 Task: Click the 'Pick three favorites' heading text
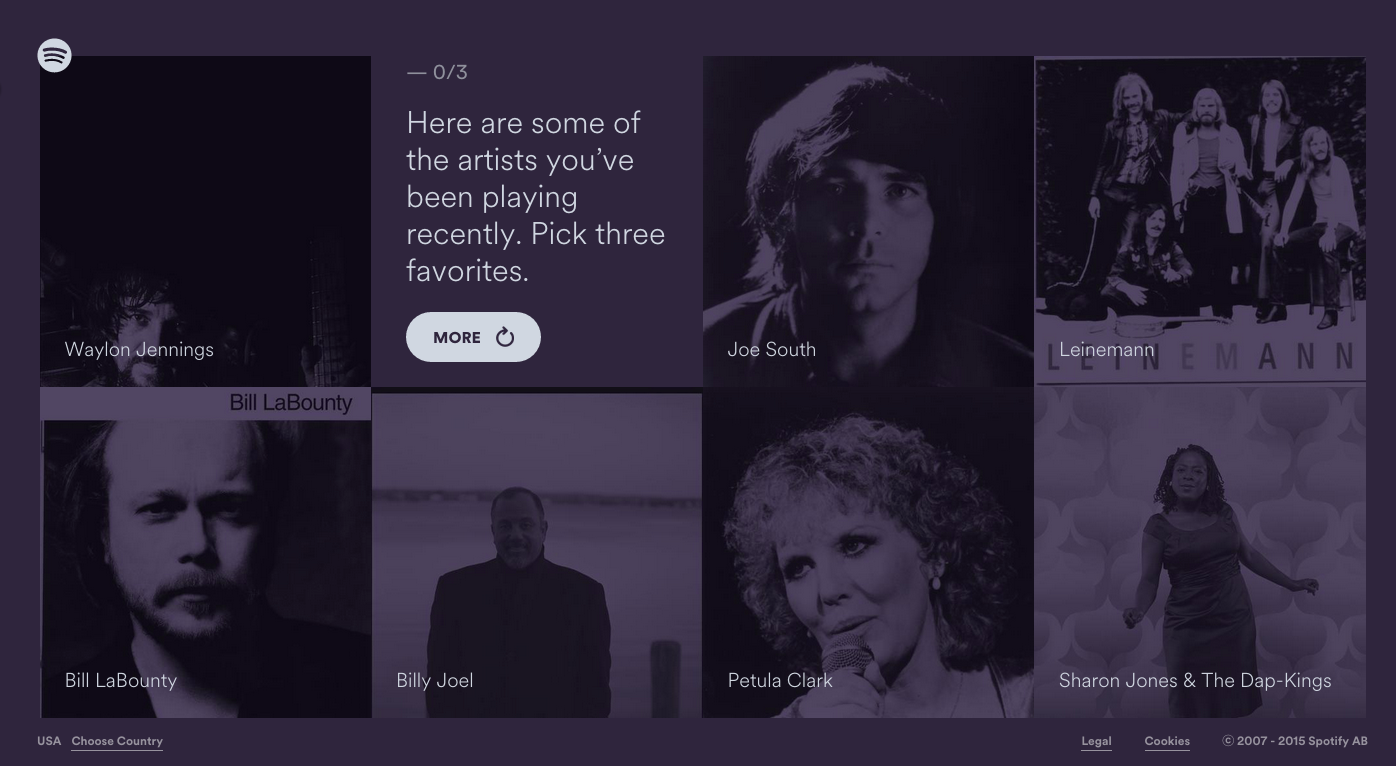pyautogui.click(x=535, y=197)
